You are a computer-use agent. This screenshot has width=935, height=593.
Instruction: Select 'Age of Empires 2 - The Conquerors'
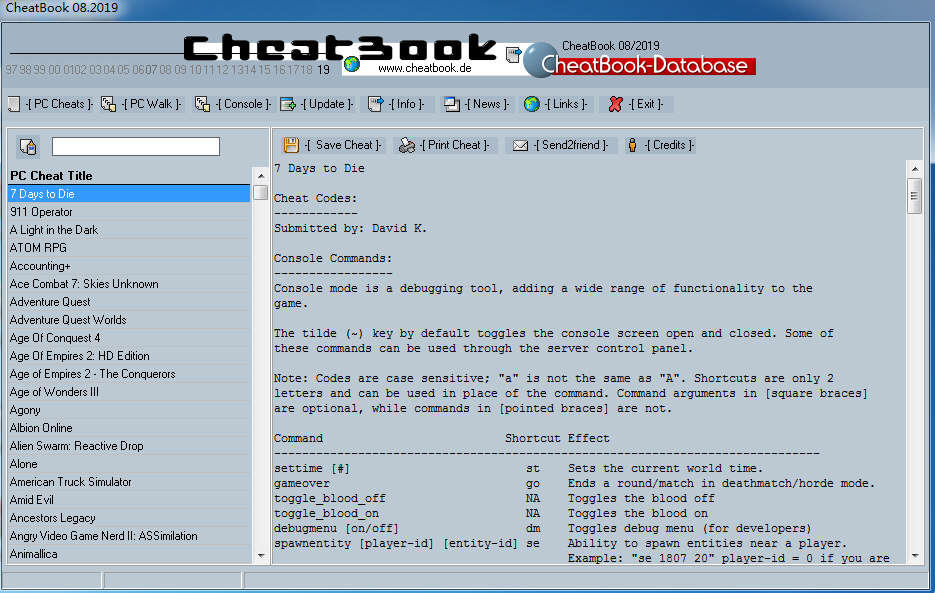129,374
